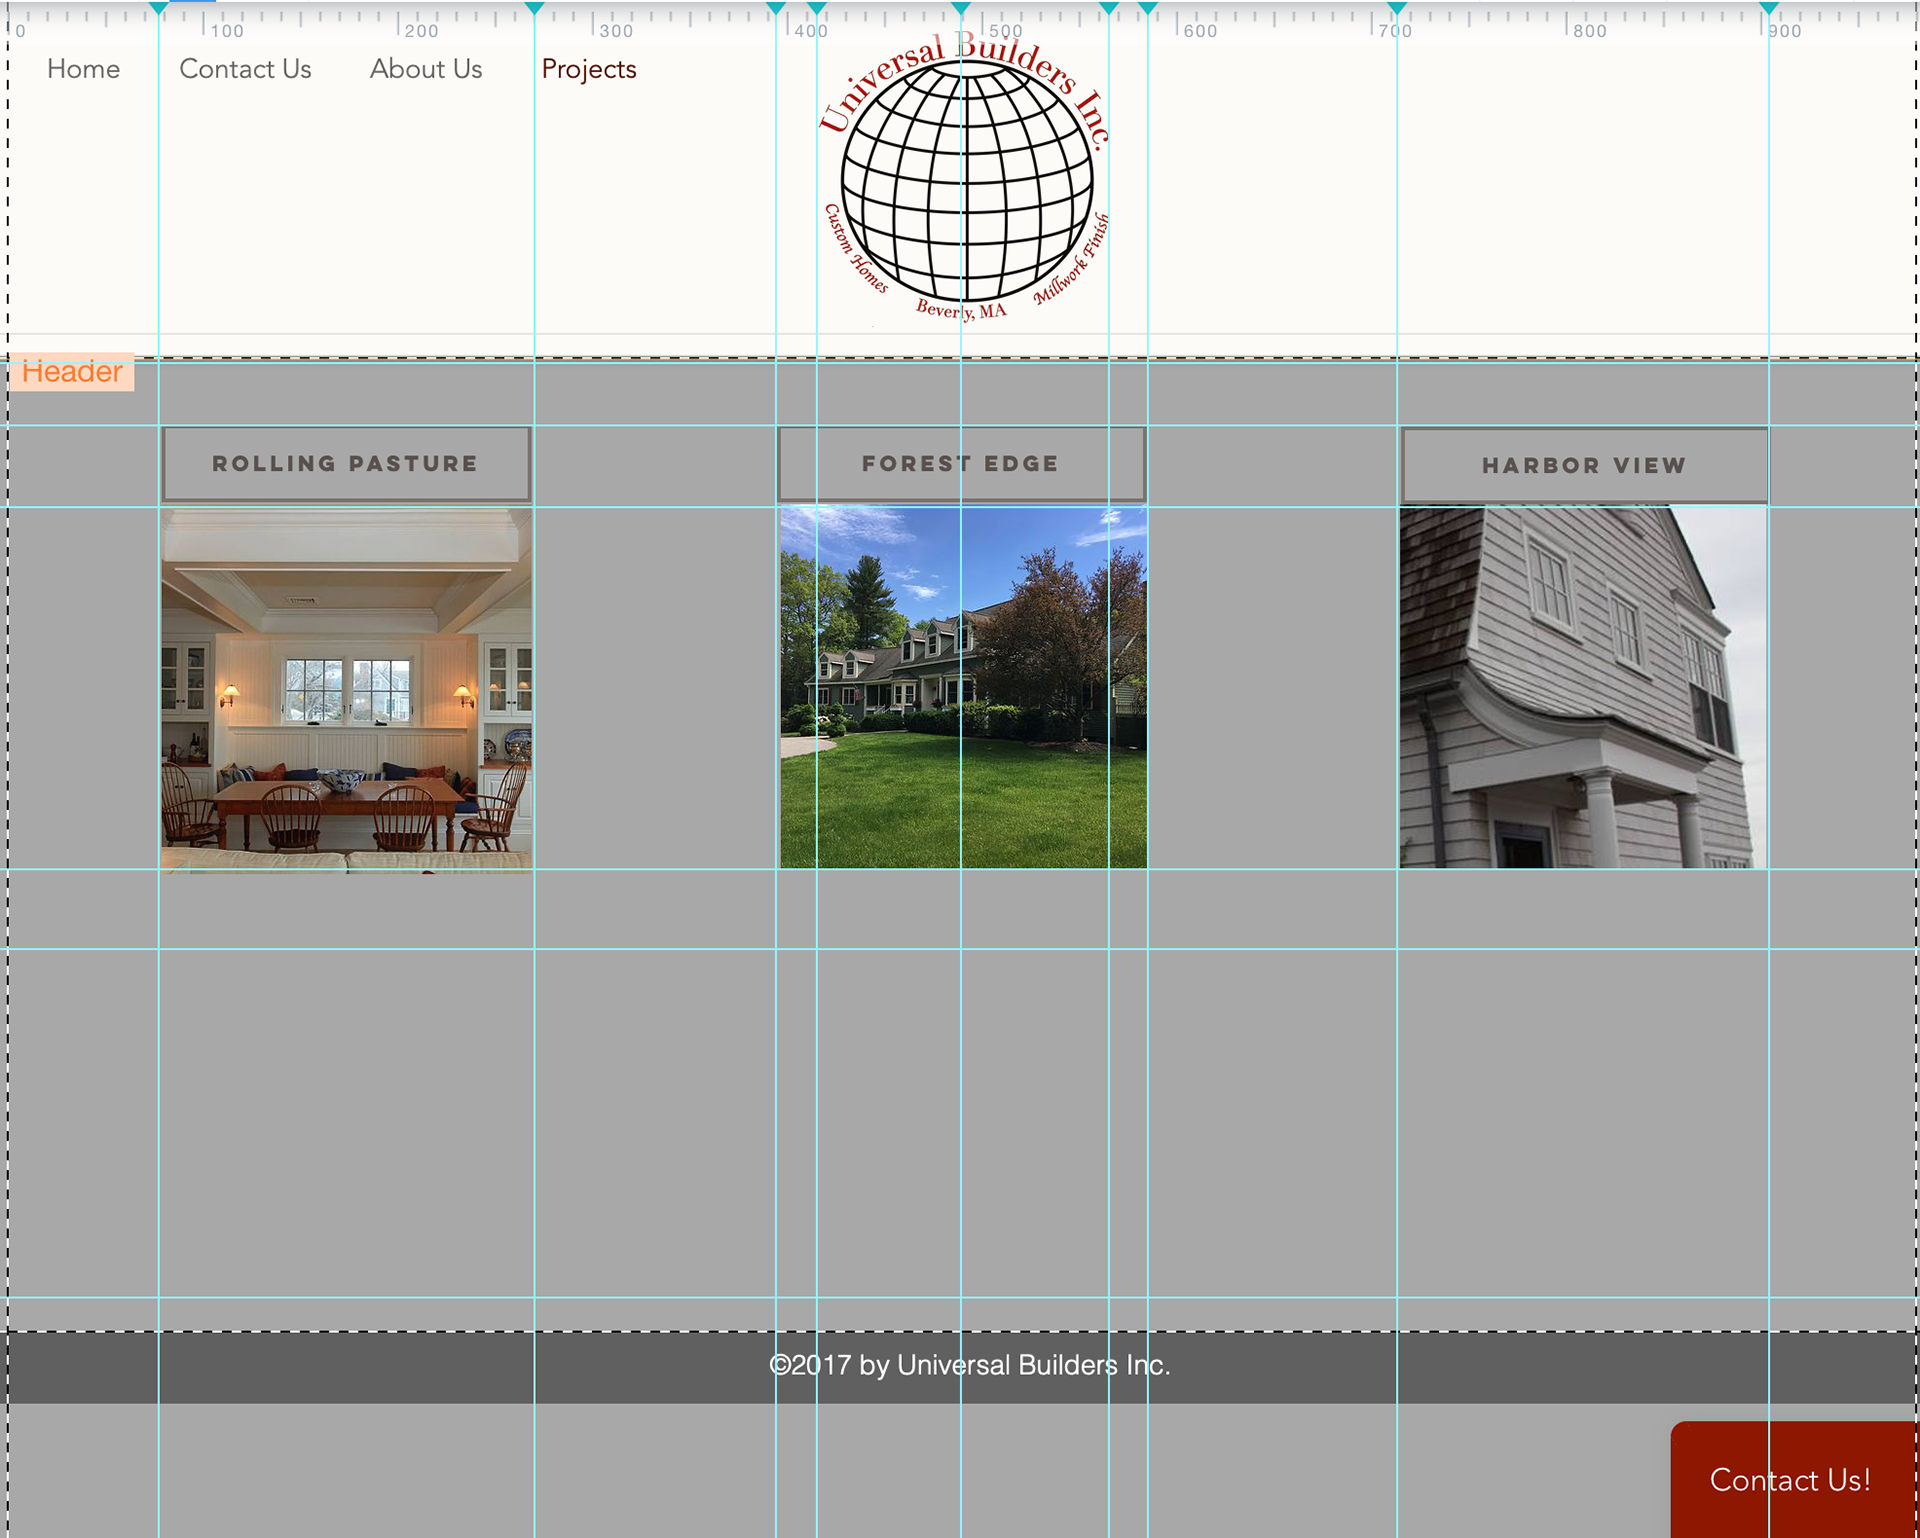Select the Universal Builders globe logo
Image resolution: width=1920 pixels, height=1538 pixels.
[964, 178]
